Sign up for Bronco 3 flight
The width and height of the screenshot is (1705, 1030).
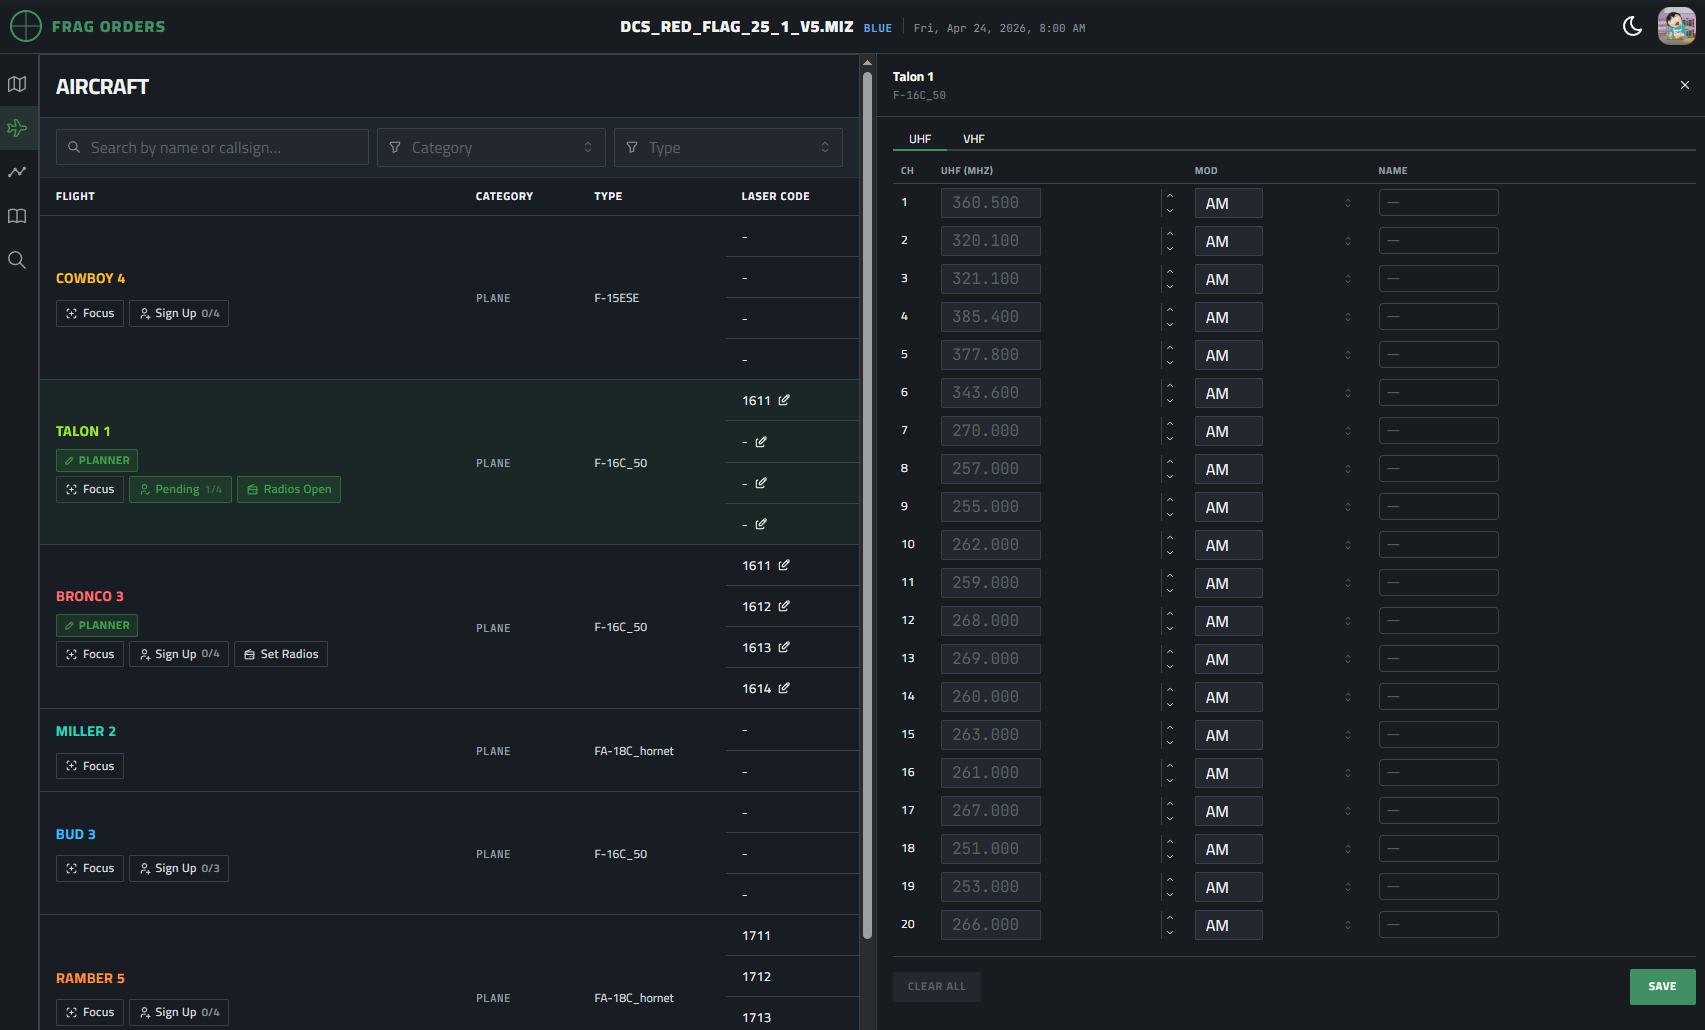tap(179, 654)
